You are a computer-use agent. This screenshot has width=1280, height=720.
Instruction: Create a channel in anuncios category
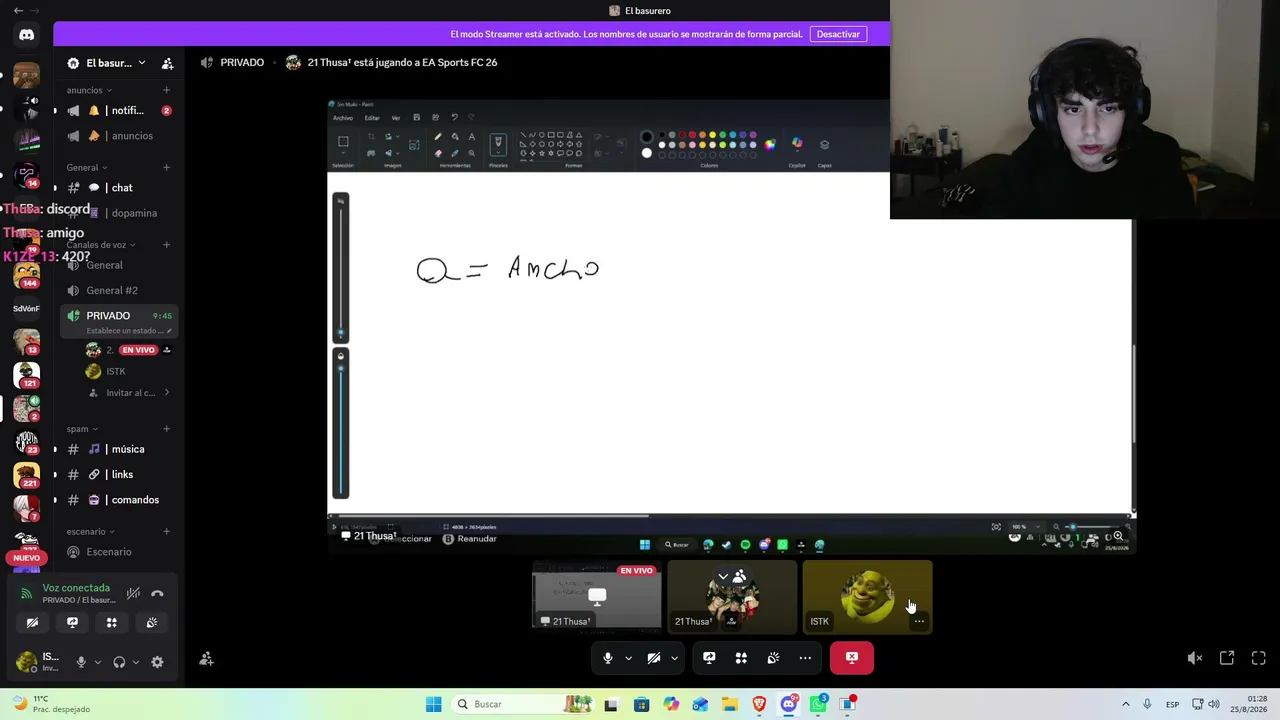pyautogui.click(x=167, y=90)
